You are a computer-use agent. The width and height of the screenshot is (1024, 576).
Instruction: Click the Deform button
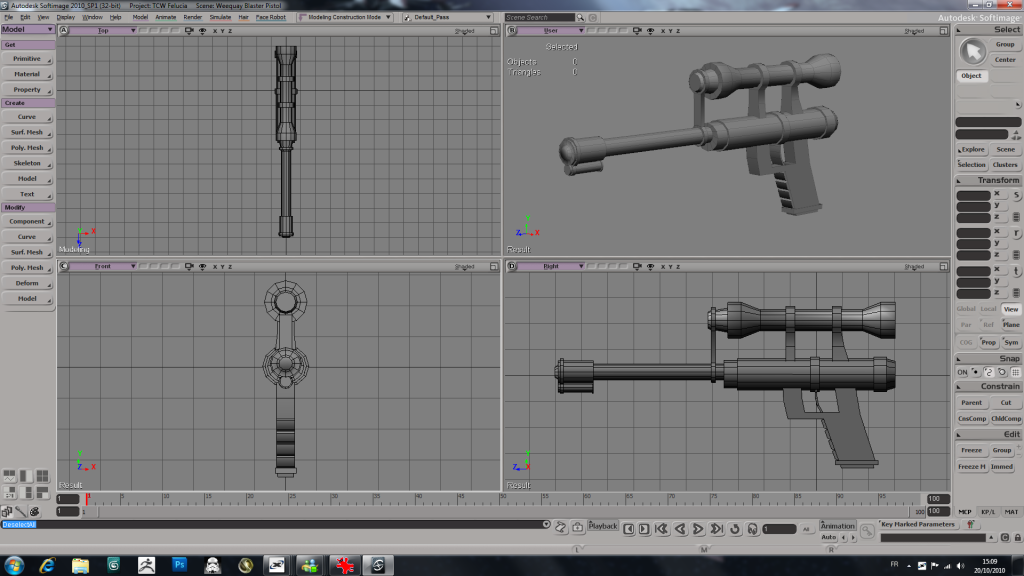pyautogui.click(x=27, y=283)
